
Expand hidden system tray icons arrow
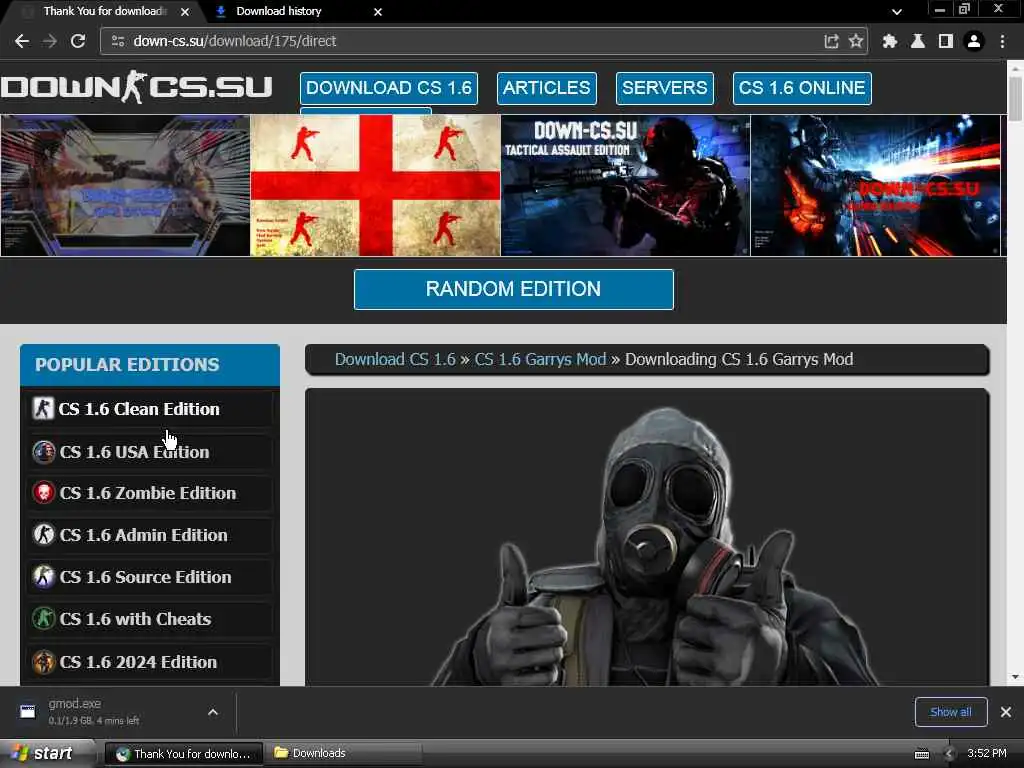coord(949,754)
